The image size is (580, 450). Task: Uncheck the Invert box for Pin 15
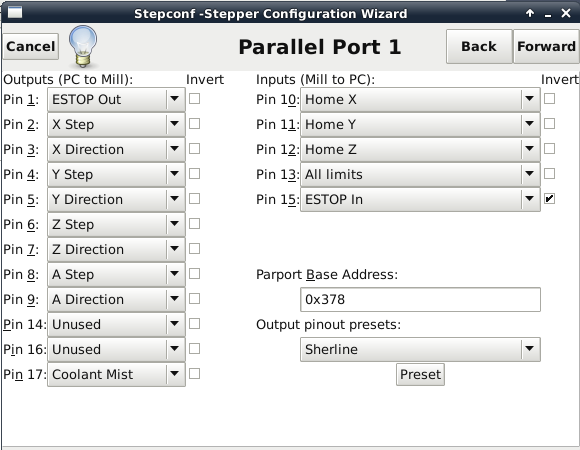point(549,199)
